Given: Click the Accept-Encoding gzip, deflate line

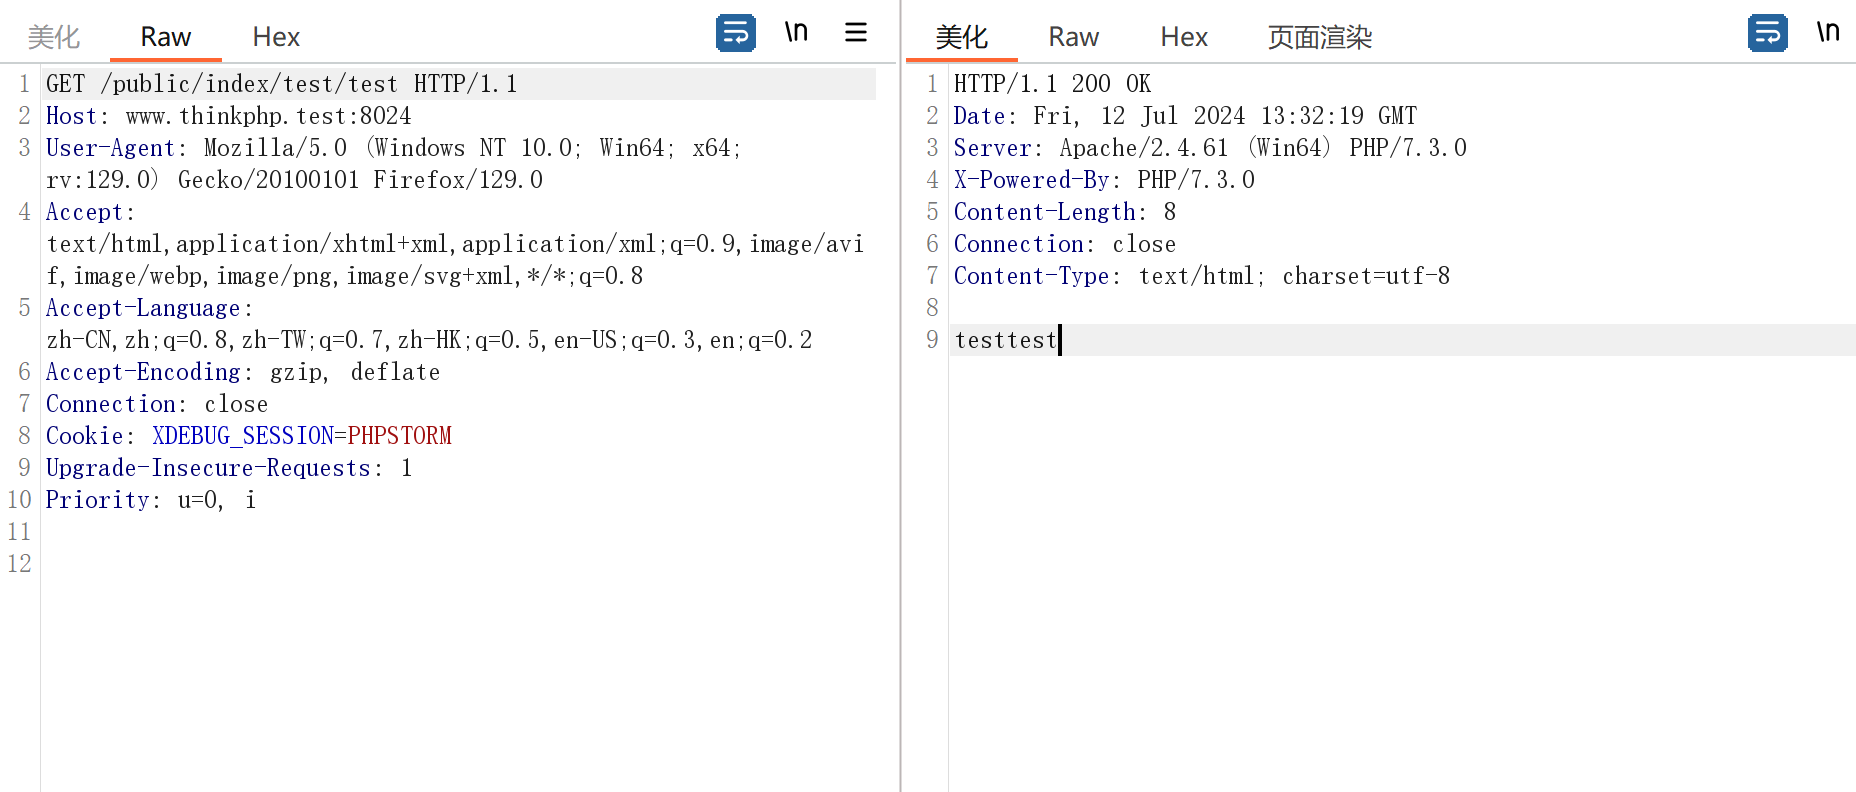Looking at the screenshot, I should click(x=243, y=372).
